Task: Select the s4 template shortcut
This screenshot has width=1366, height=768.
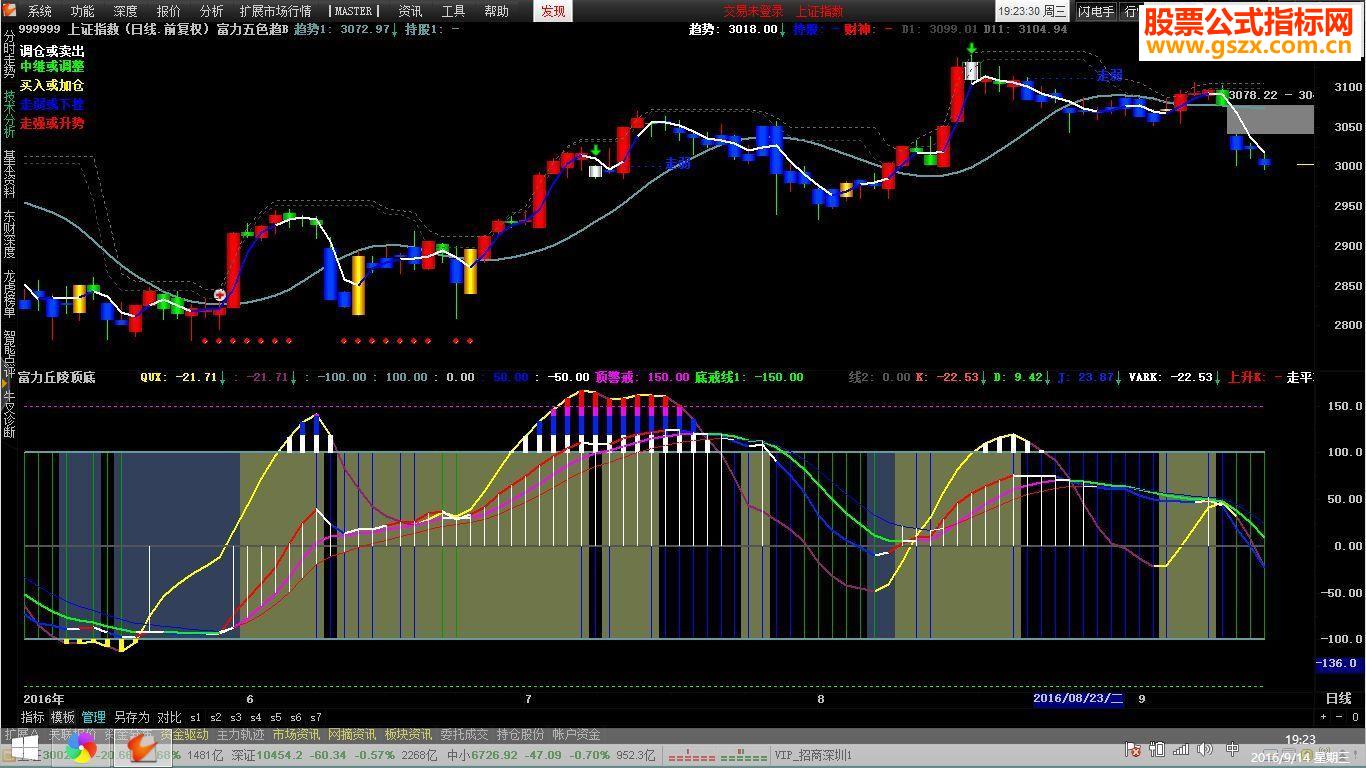Action: click(x=255, y=717)
